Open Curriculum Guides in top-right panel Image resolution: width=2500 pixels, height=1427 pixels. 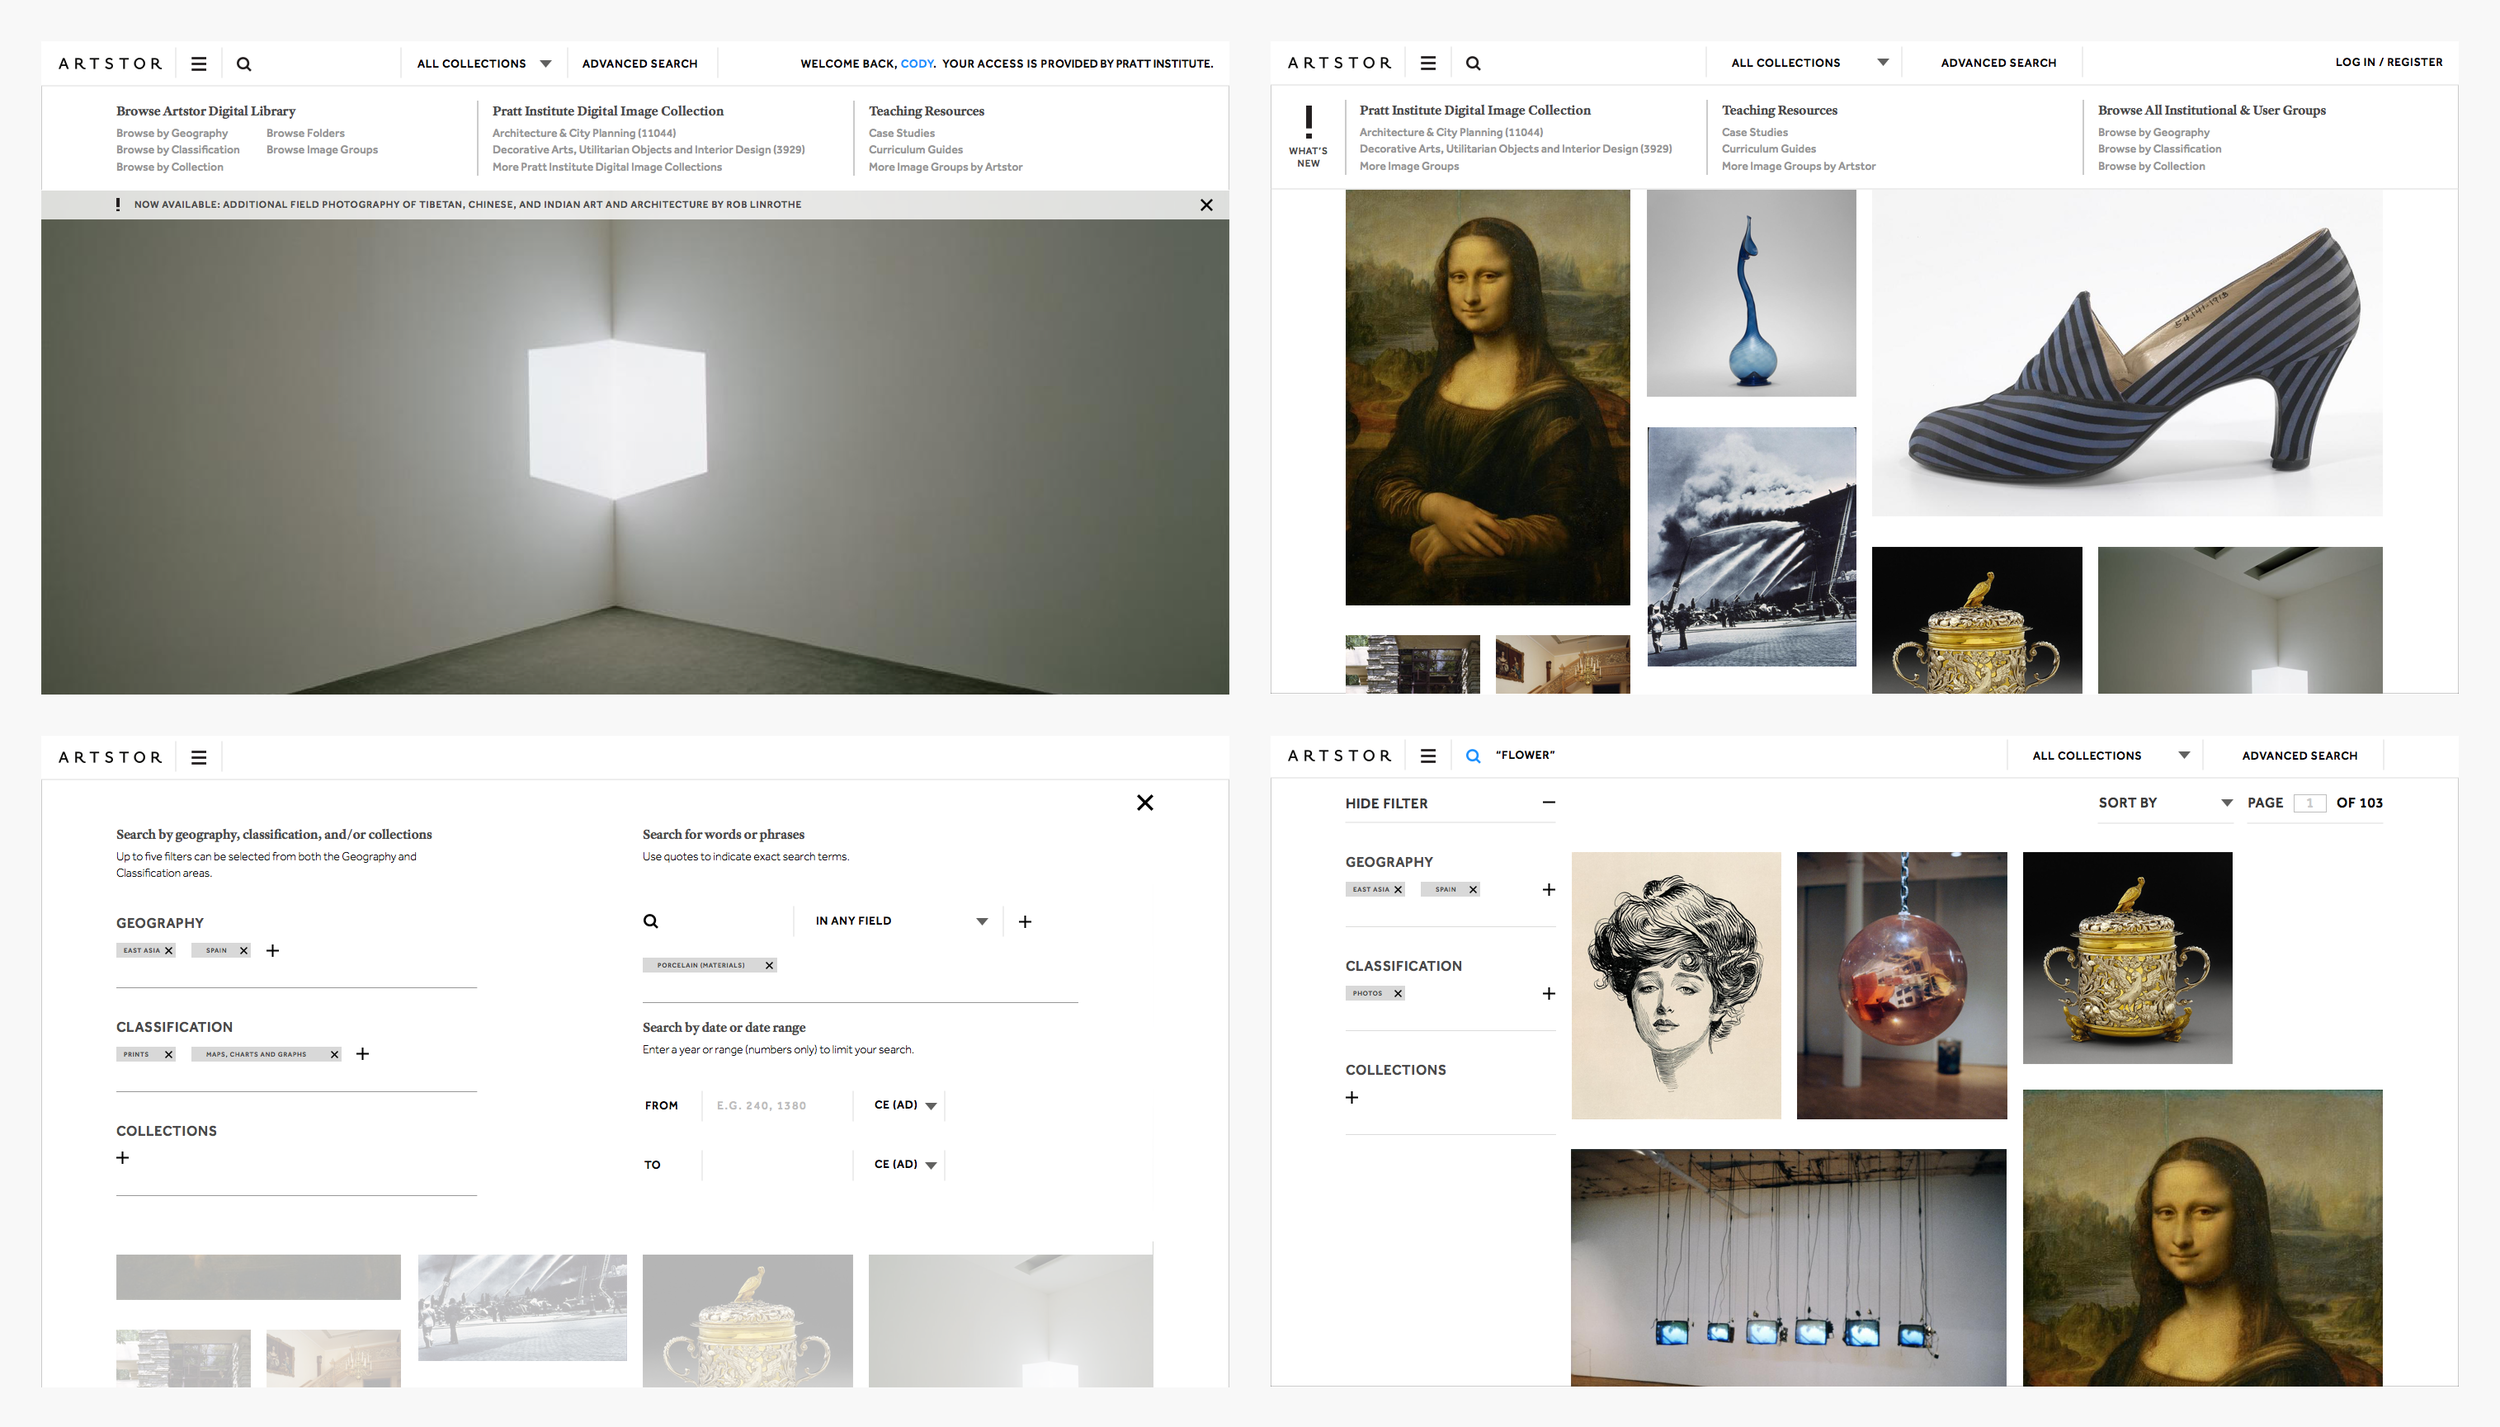(1769, 149)
